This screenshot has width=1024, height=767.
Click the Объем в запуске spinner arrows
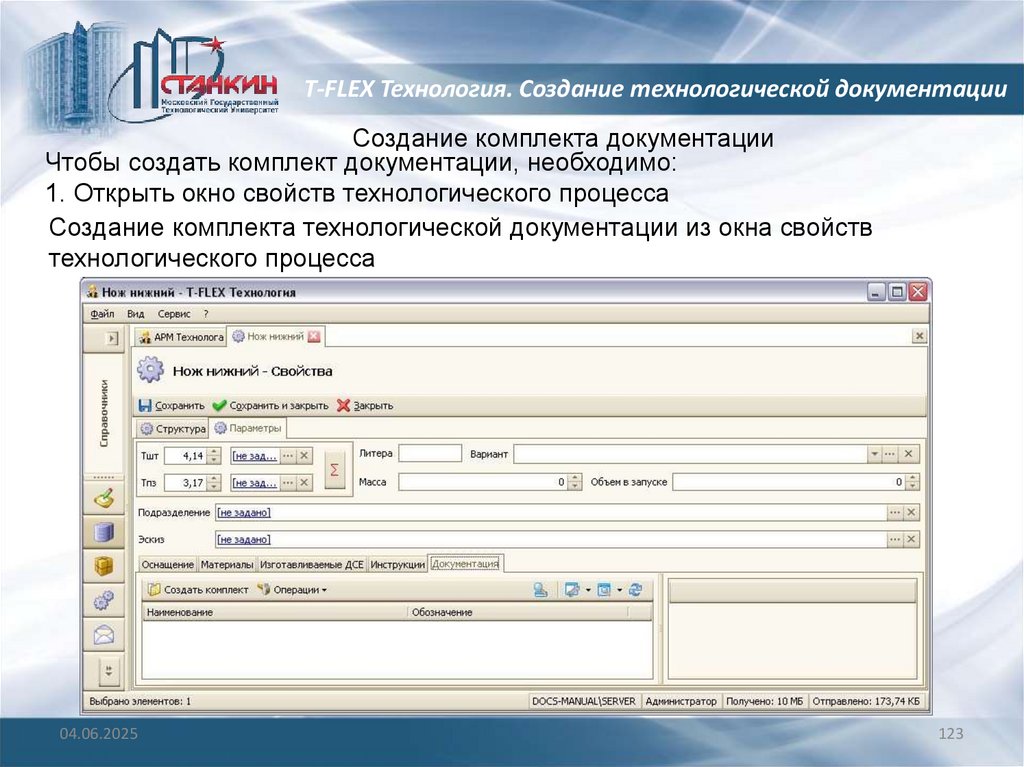point(912,482)
